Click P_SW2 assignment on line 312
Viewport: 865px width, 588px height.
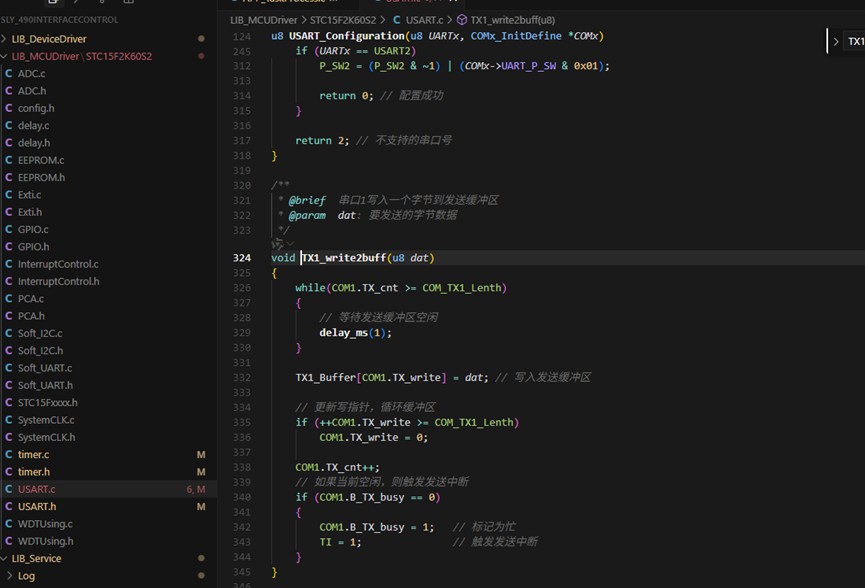464,66
